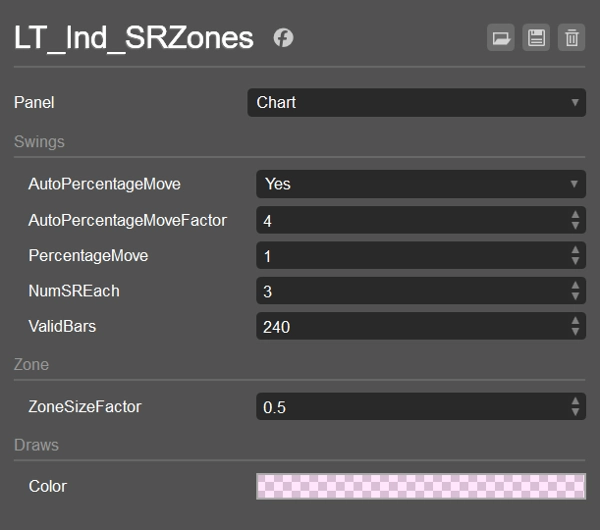Open the Panel dropdown showing Chart
This screenshot has height=530, width=600.
[x=417, y=103]
